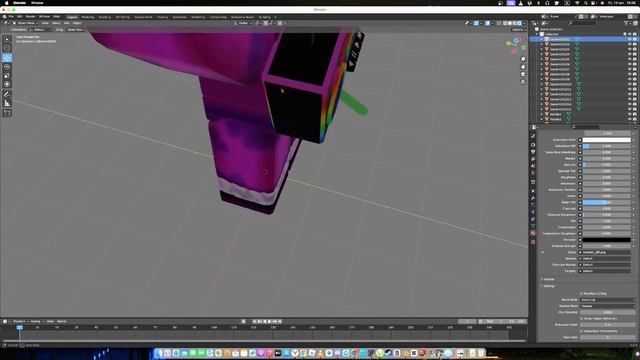The height and width of the screenshot is (360, 640).
Task: Expand the highlighted object row in outliner
Action: [x=542, y=39]
